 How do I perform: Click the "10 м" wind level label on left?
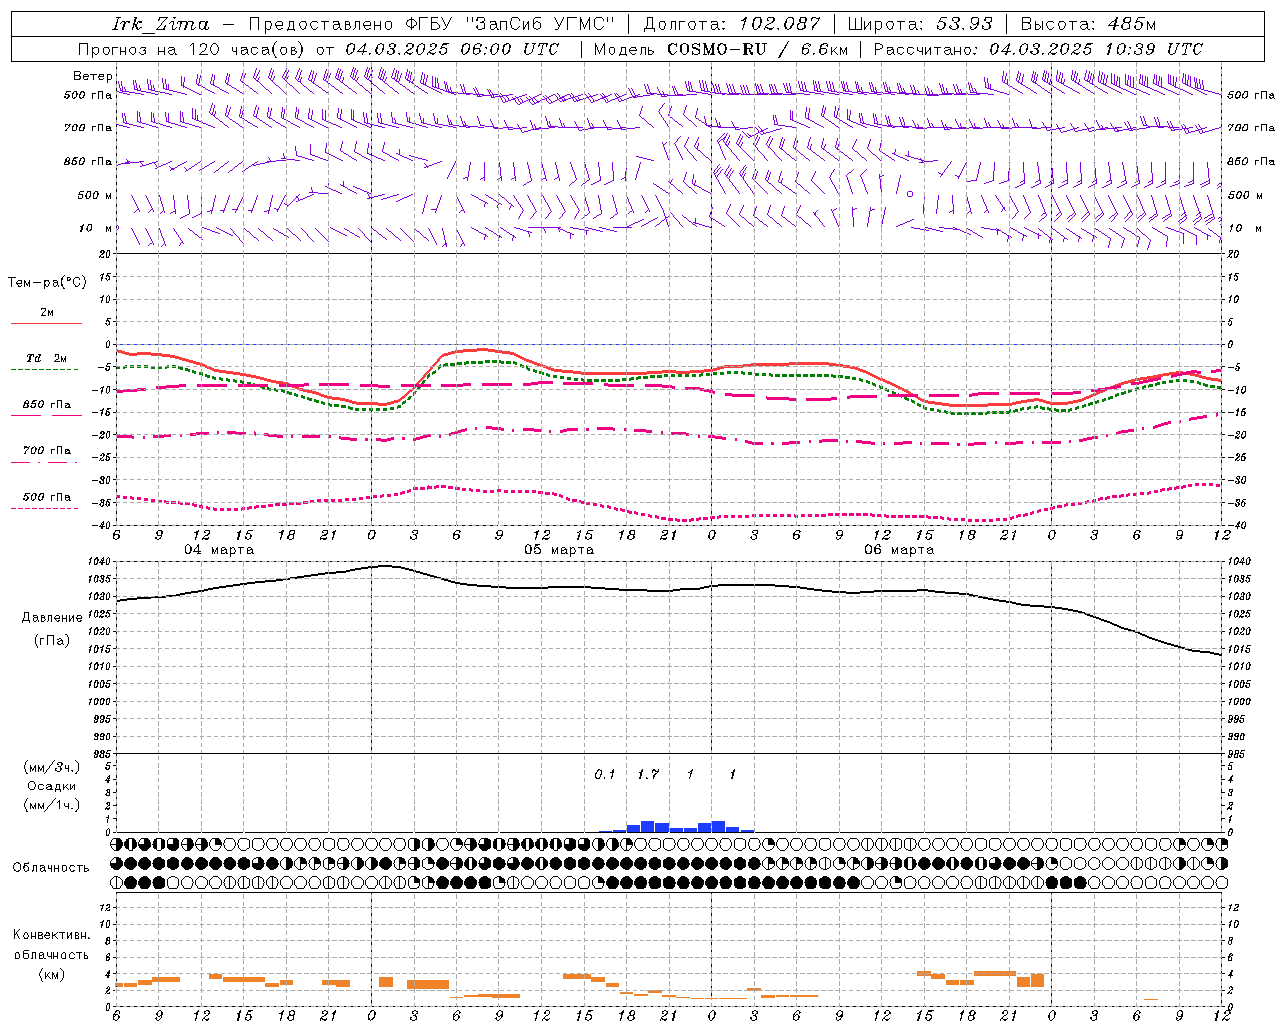click(97, 229)
